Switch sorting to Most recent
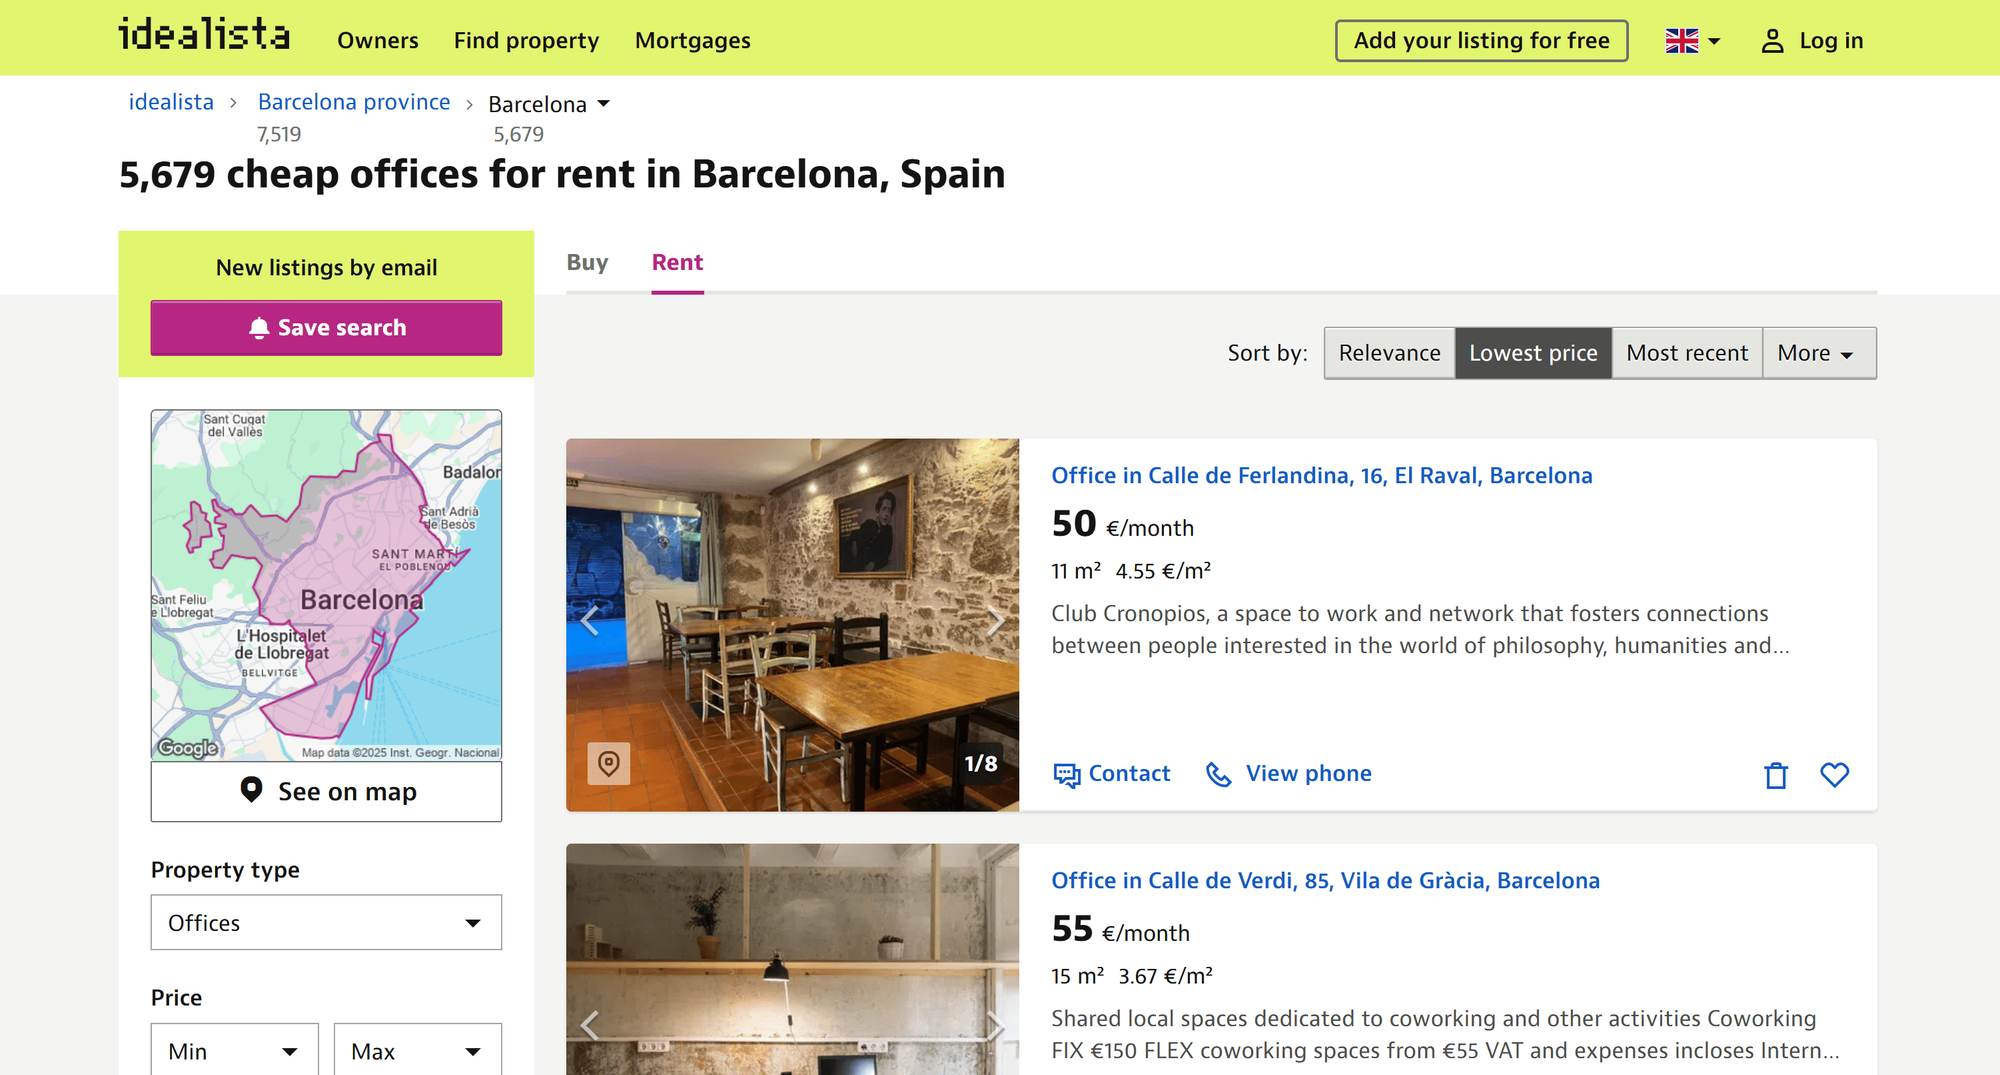Image resolution: width=2000 pixels, height=1075 pixels. [x=1686, y=352]
